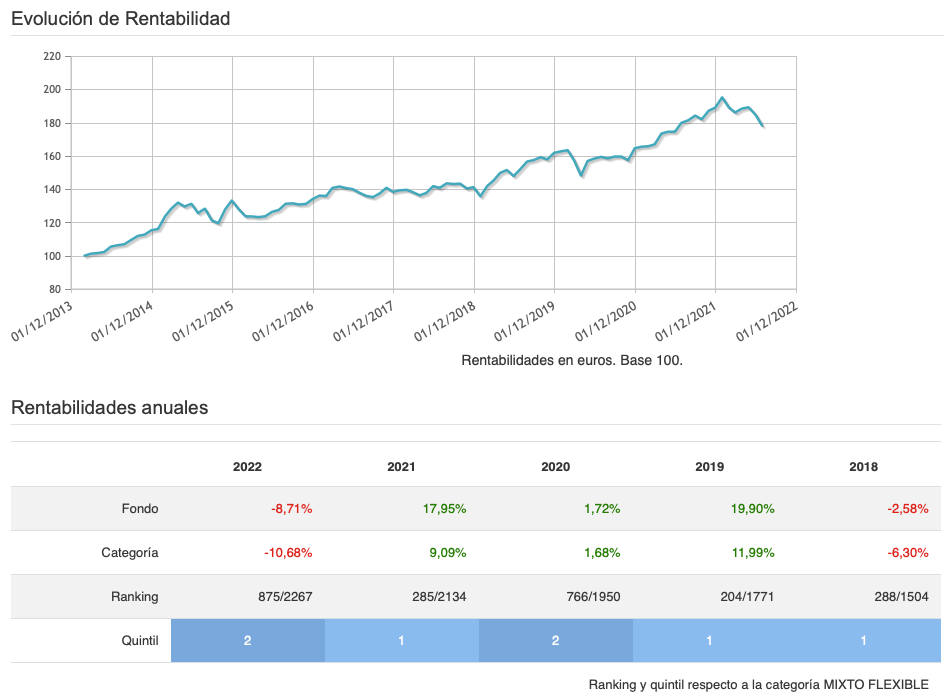
Task: Click the 2019 column header
Action: [710, 466]
